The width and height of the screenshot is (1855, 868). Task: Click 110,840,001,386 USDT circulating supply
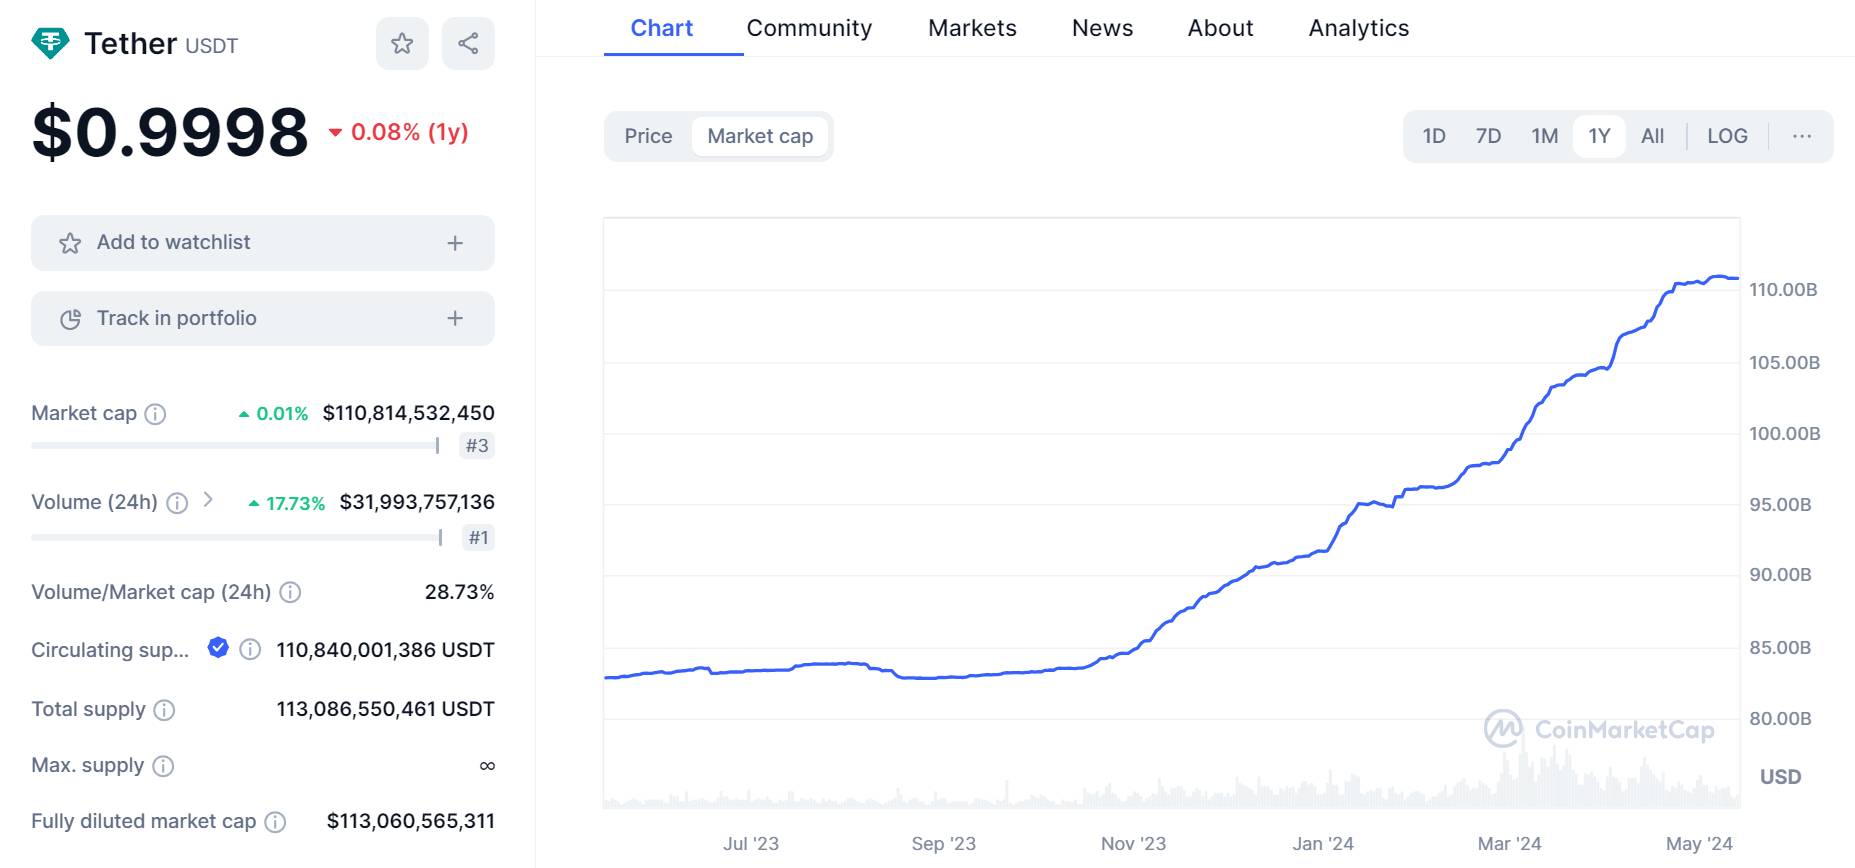[385, 650]
